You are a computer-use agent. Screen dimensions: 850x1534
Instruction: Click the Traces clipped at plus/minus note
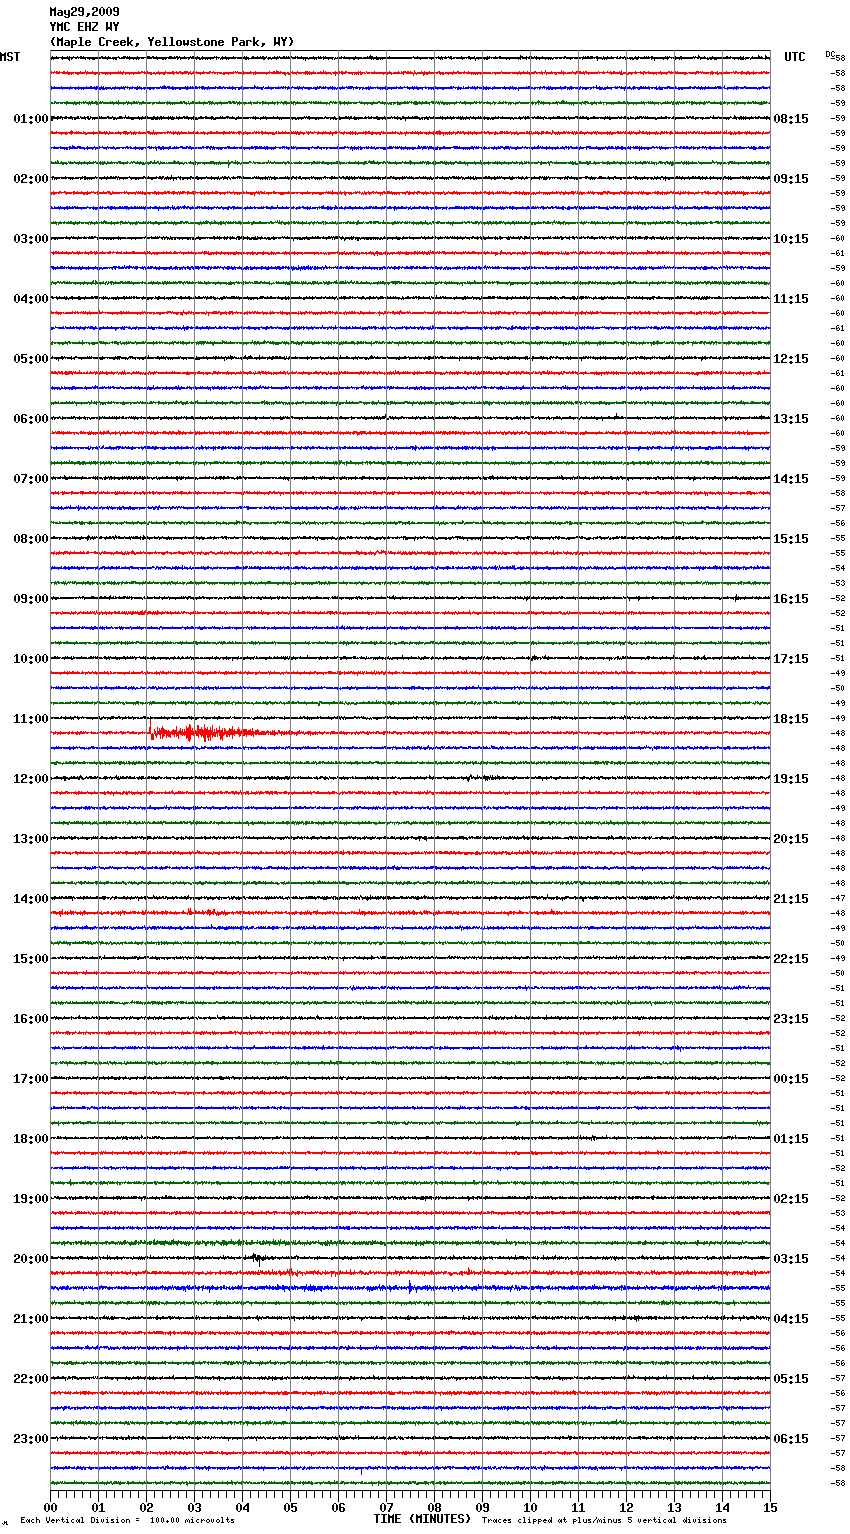point(604,1520)
